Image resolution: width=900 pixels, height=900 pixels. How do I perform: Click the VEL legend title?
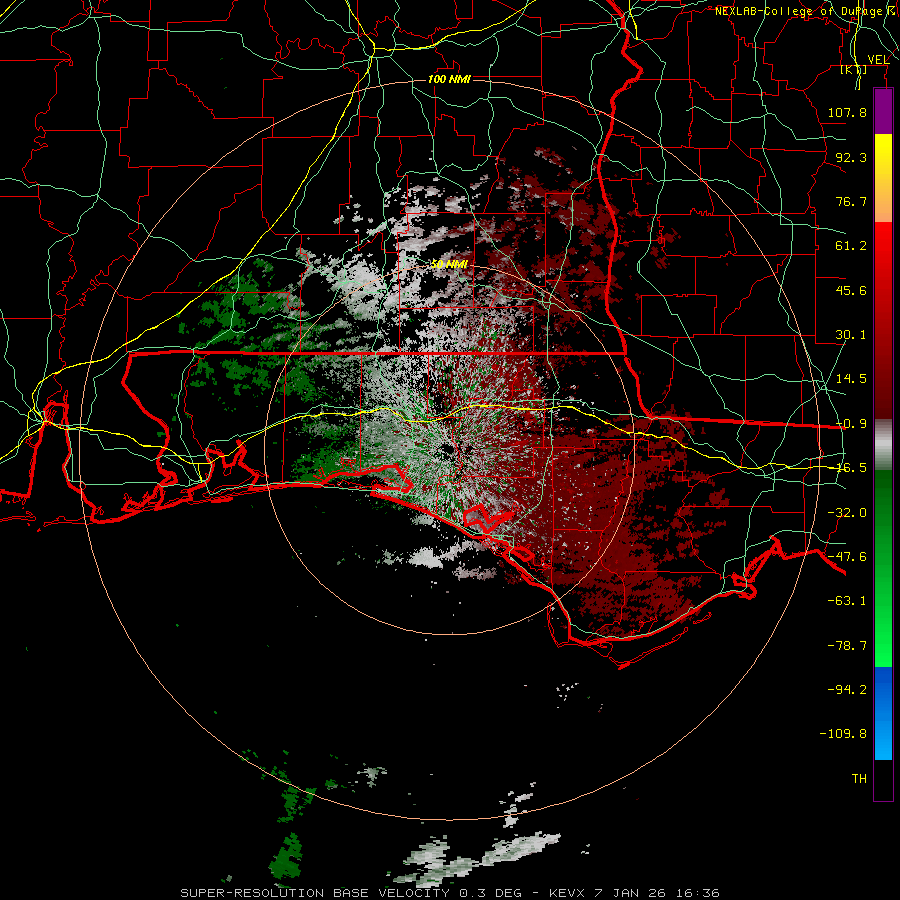click(878, 60)
